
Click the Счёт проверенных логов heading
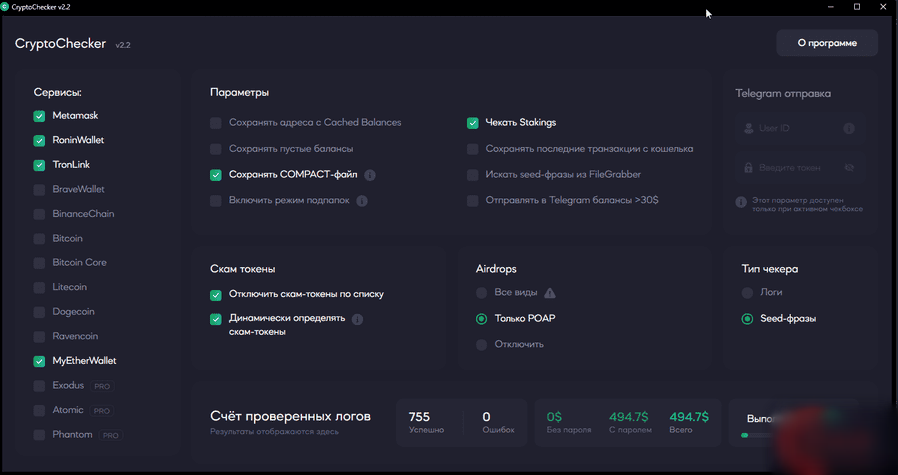[x=290, y=417]
